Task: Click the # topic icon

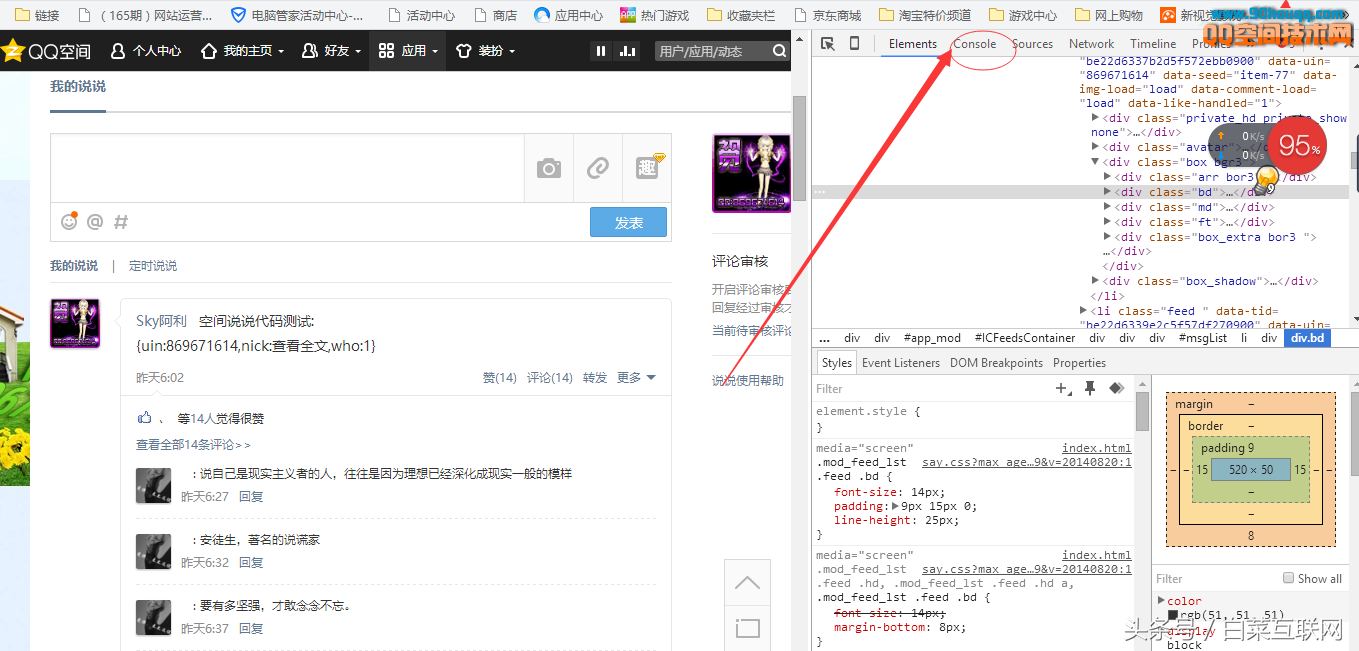Action: click(121, 222)
